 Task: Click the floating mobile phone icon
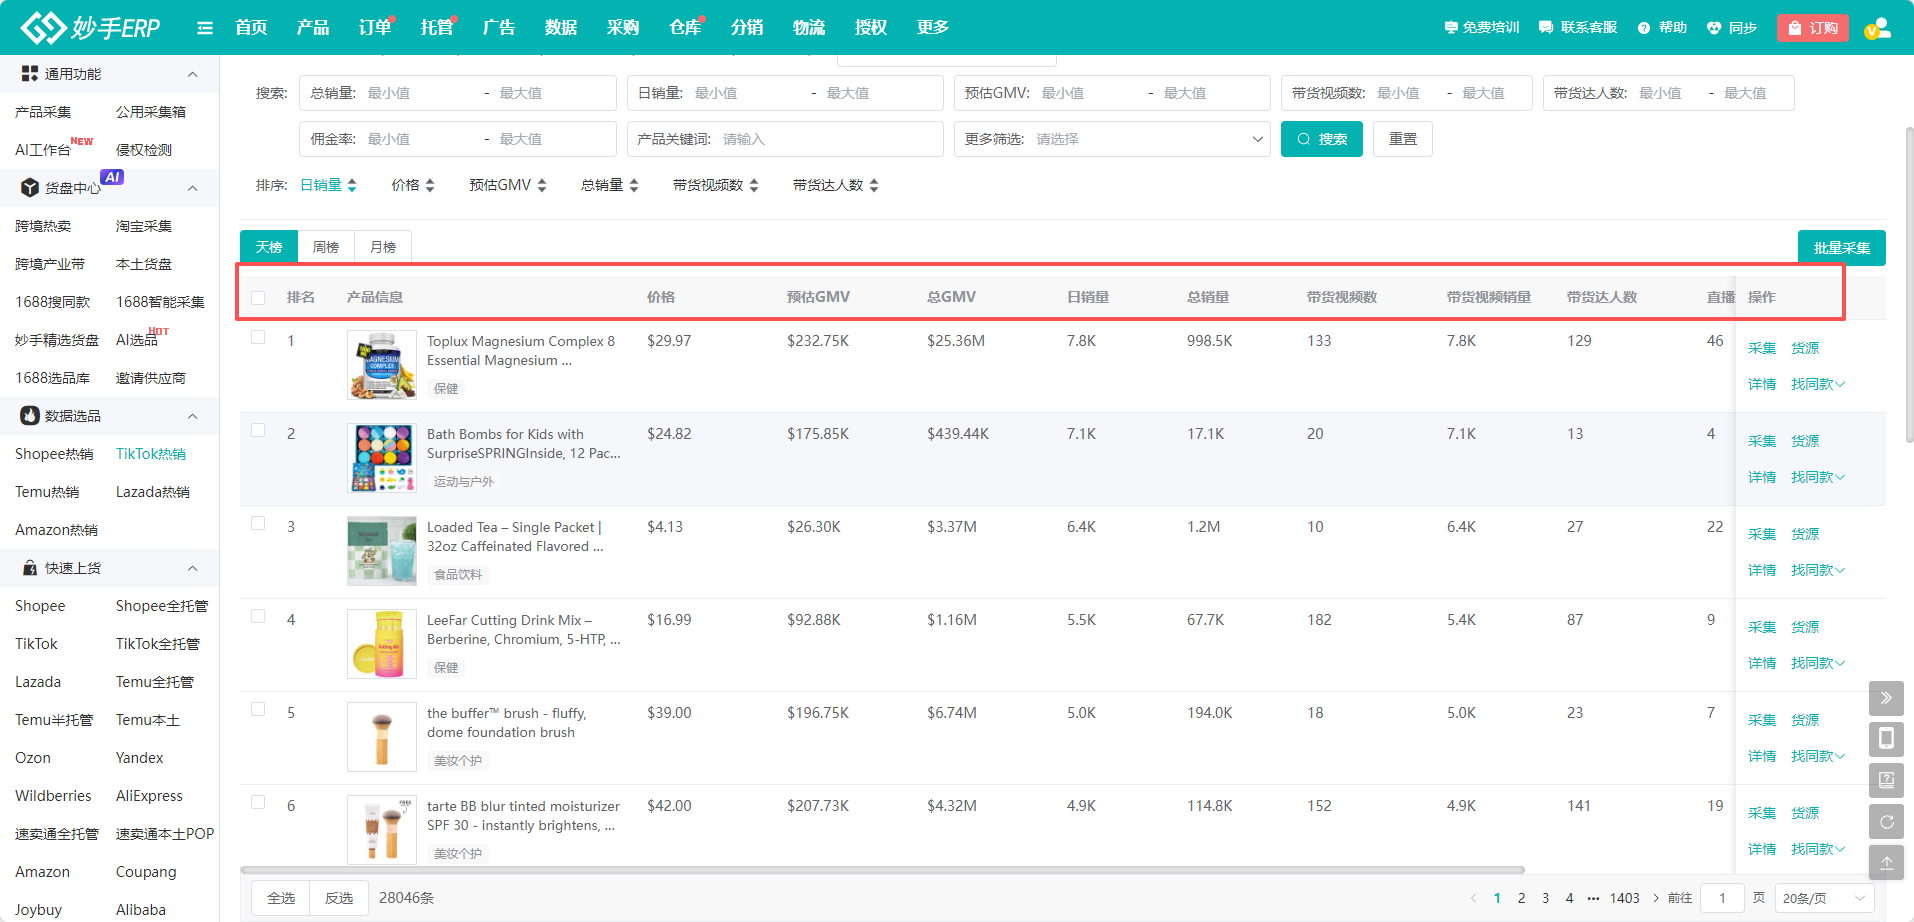click(1886, 739)
